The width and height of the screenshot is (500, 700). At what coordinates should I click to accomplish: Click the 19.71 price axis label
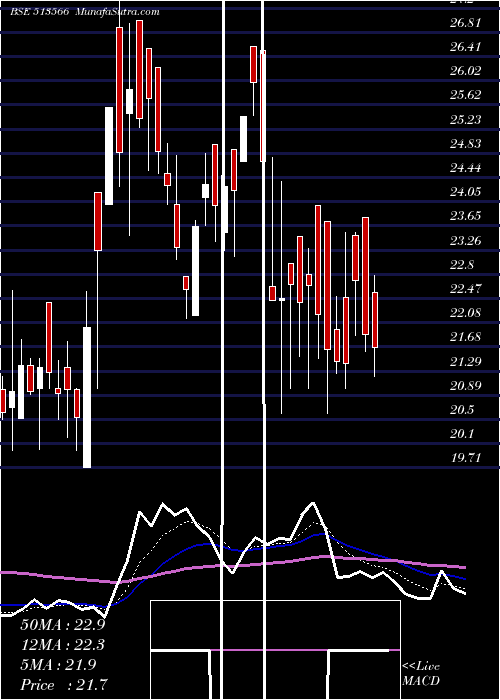[x=466, y=458]
